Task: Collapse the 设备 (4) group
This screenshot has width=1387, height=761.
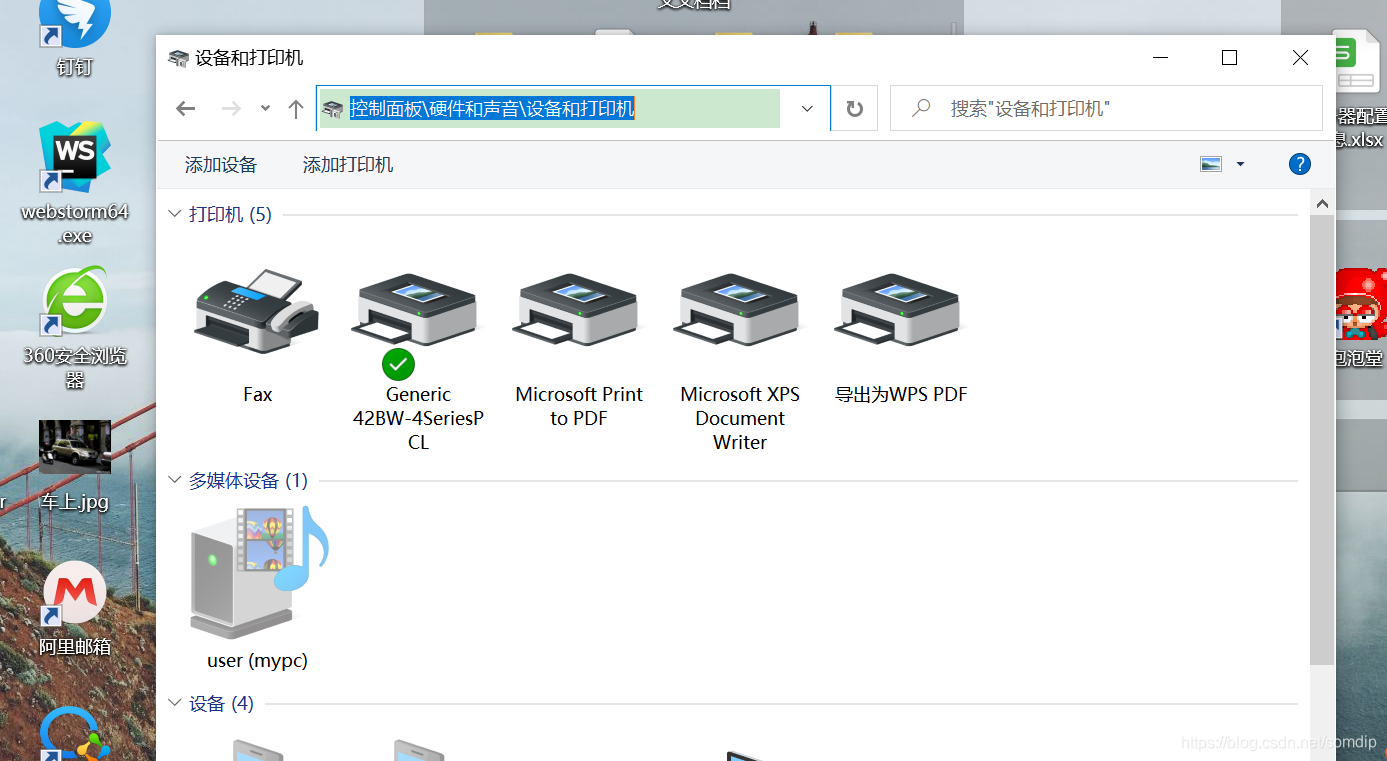Action: click(174, 703)
